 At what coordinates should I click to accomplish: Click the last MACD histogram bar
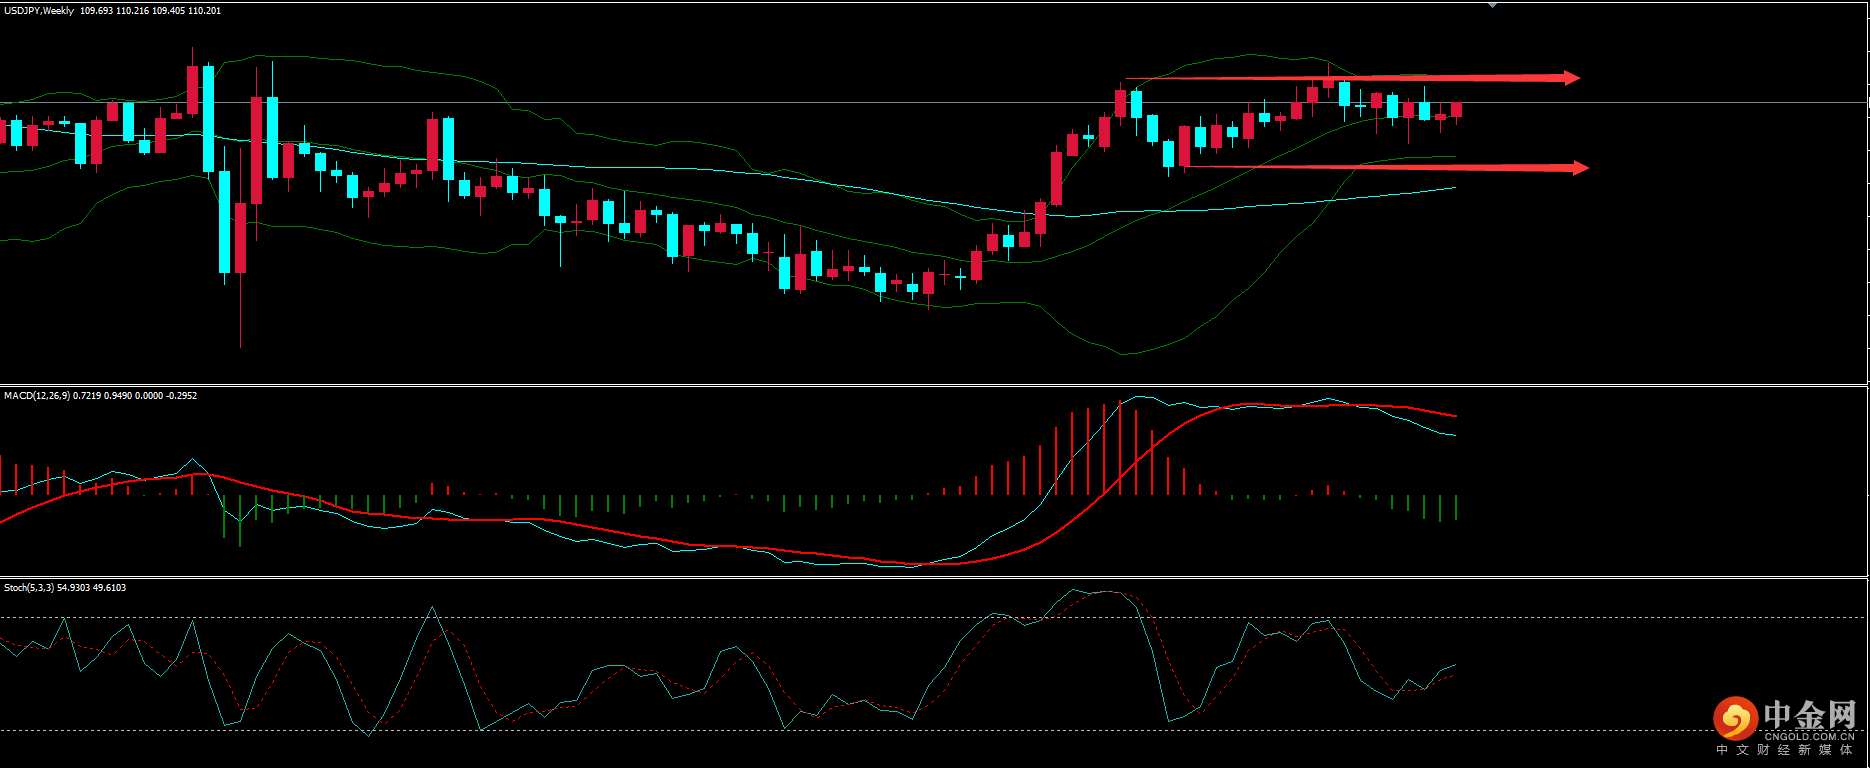pos(1456,508)
